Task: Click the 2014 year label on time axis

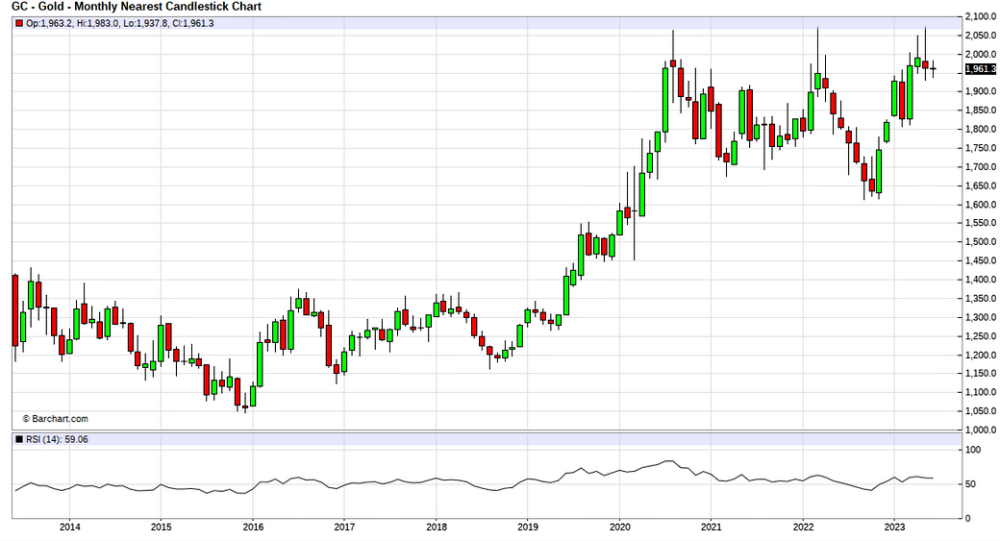Action: pyautogui.click(x=70, y=527)
